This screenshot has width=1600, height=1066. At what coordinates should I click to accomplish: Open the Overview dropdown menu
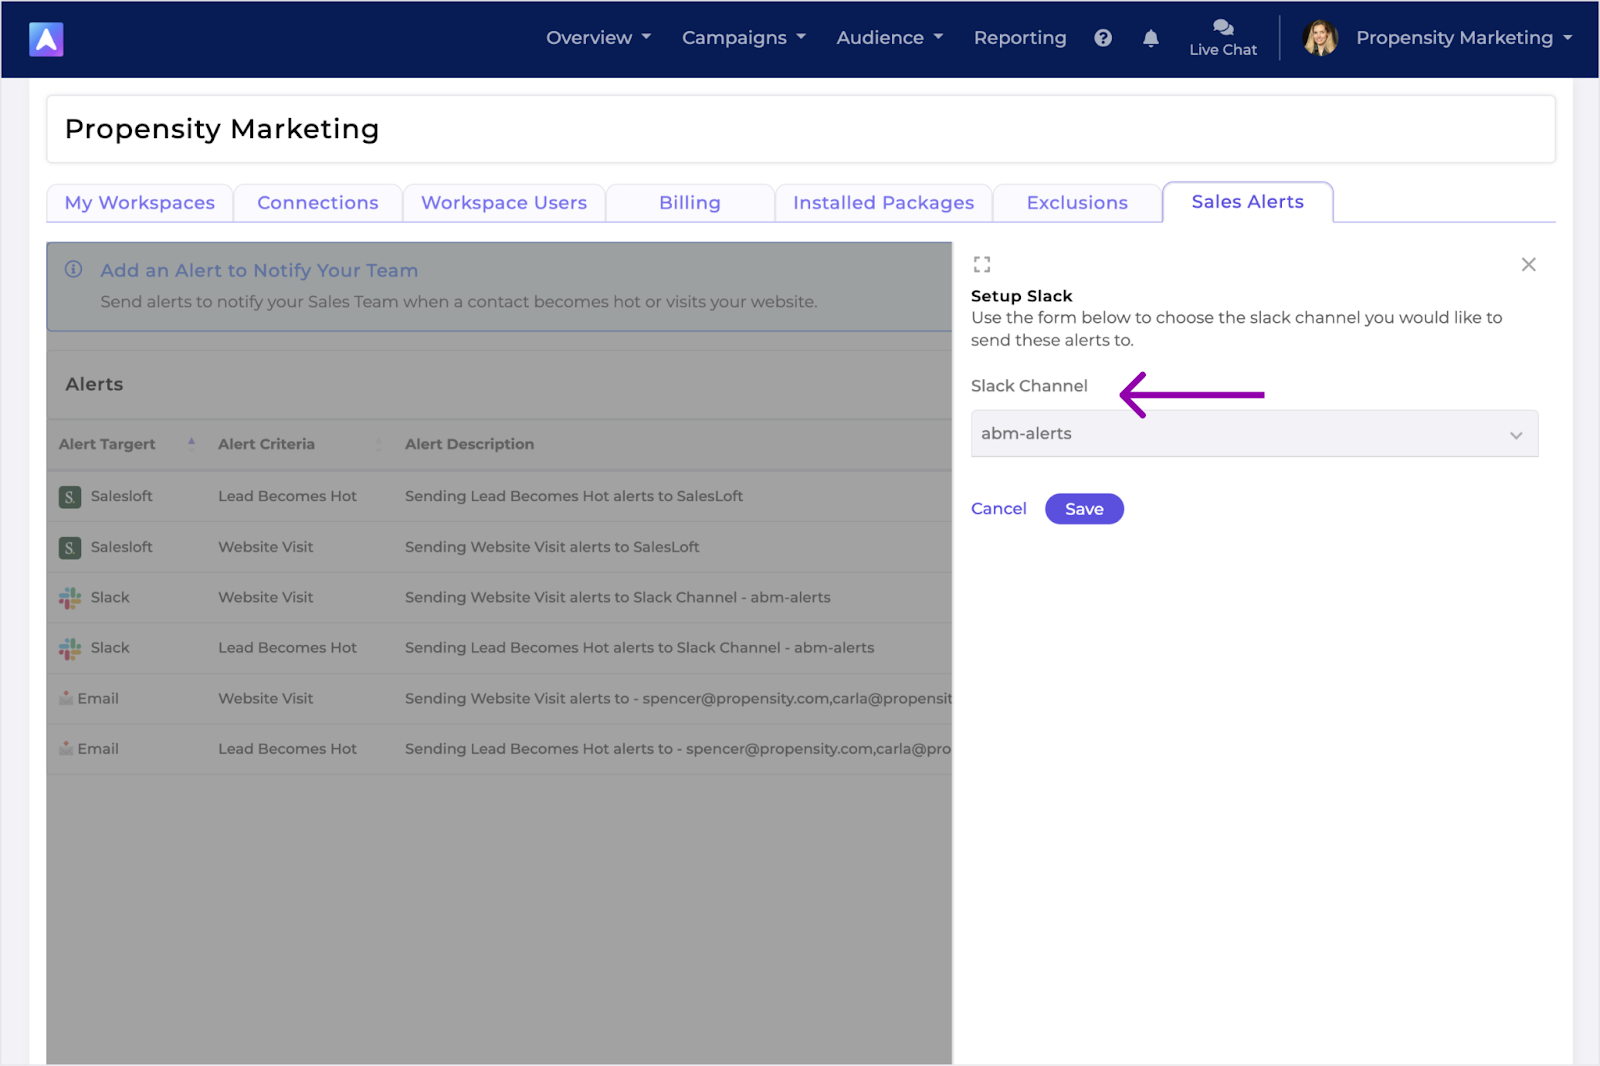598,38
